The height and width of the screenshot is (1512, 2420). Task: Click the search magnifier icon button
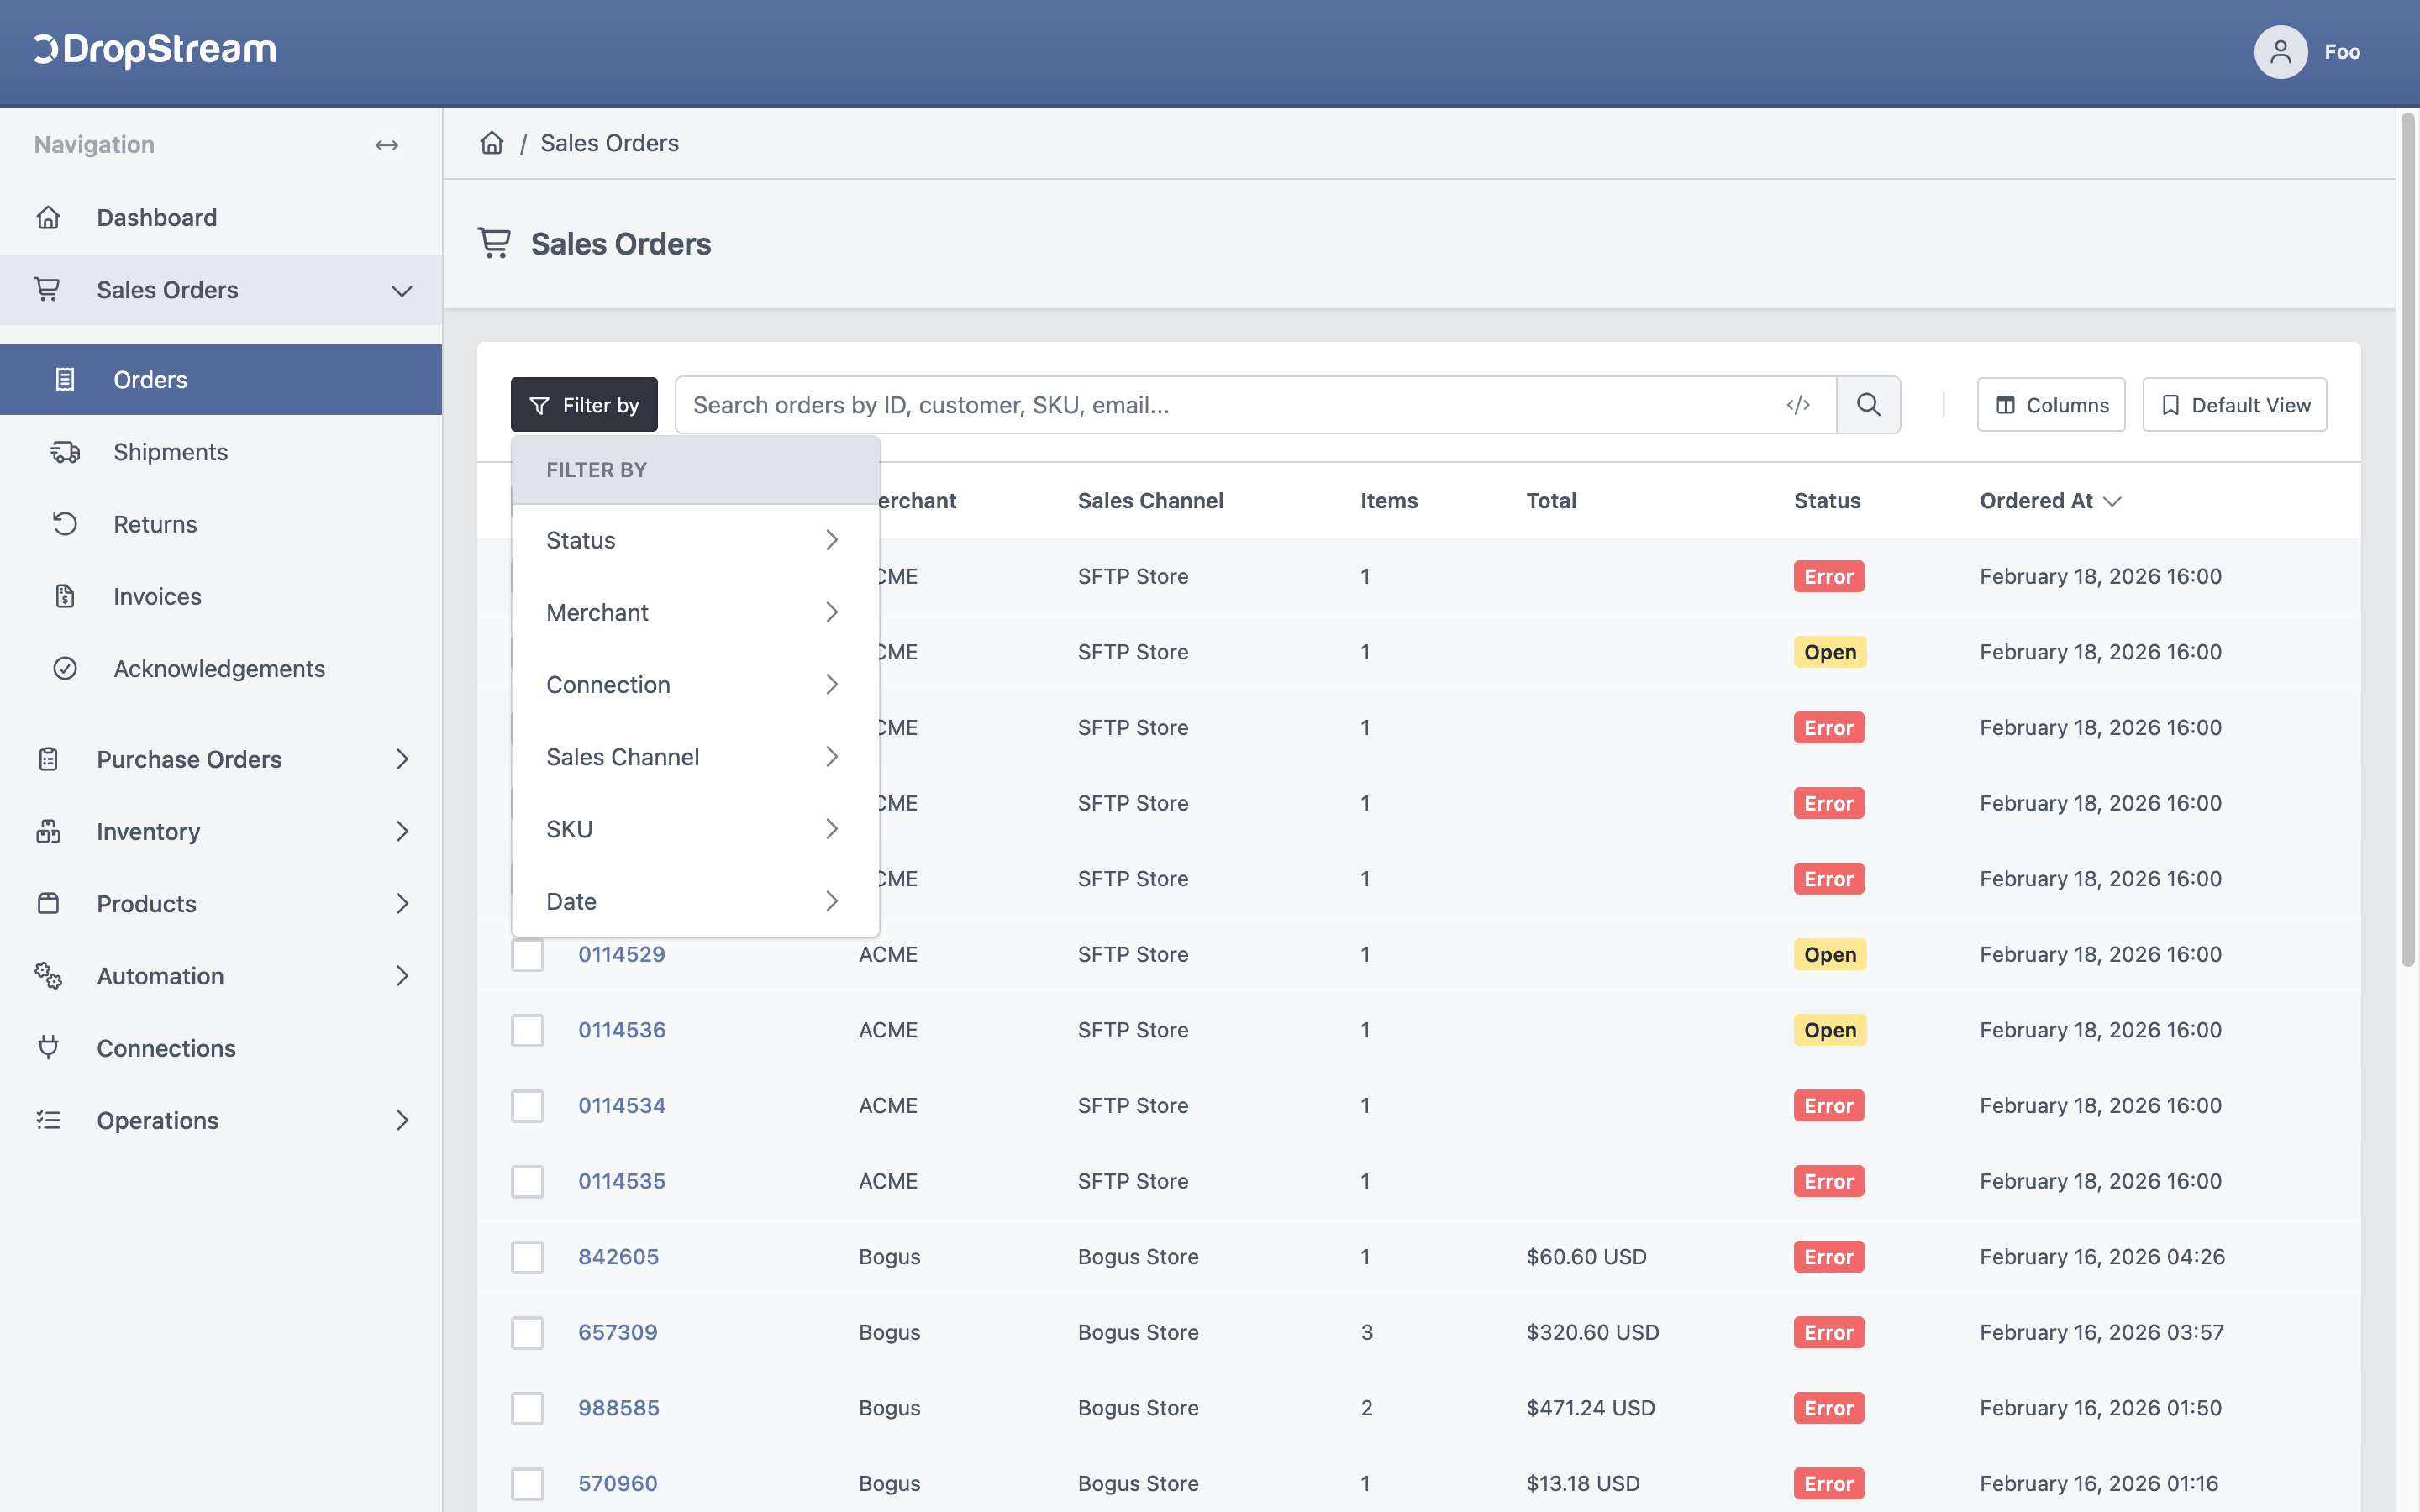tap(1868, 405)
